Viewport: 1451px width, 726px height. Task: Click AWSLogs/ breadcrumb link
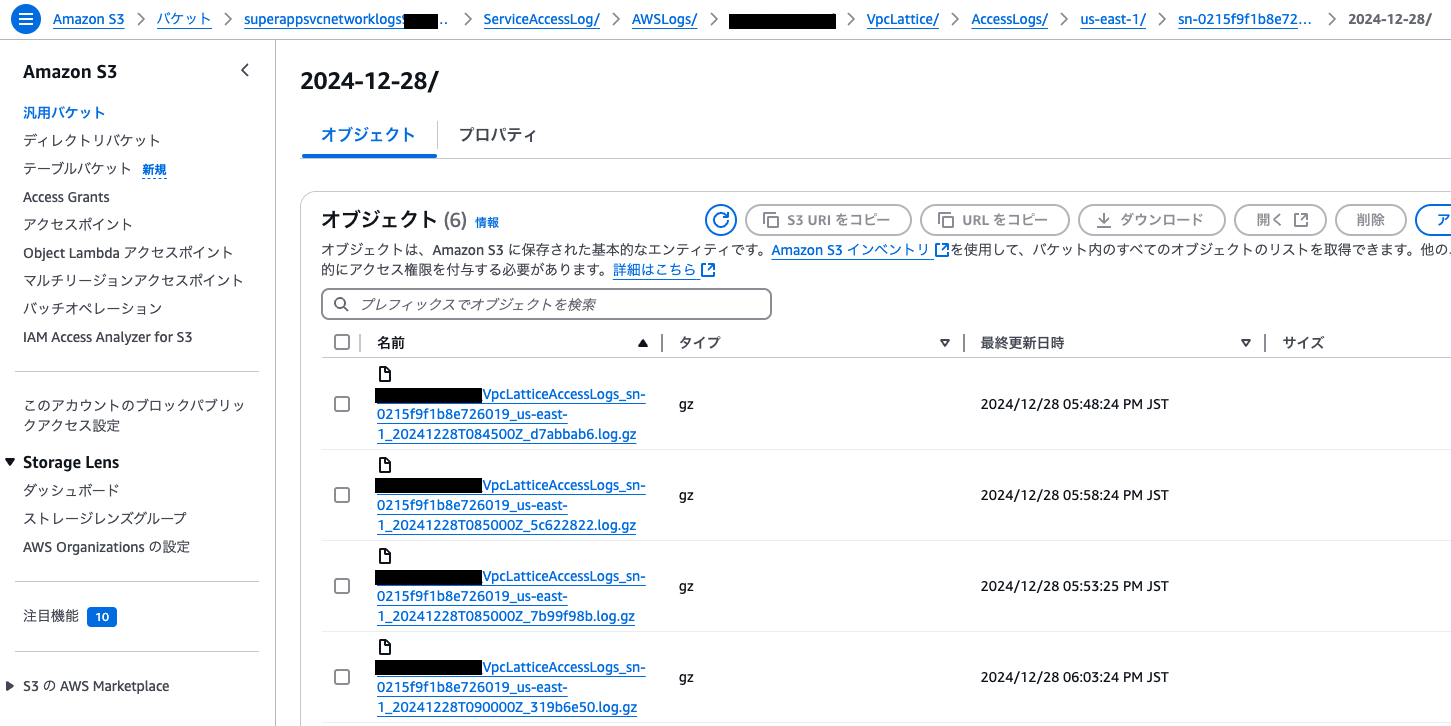coord(665,19)
